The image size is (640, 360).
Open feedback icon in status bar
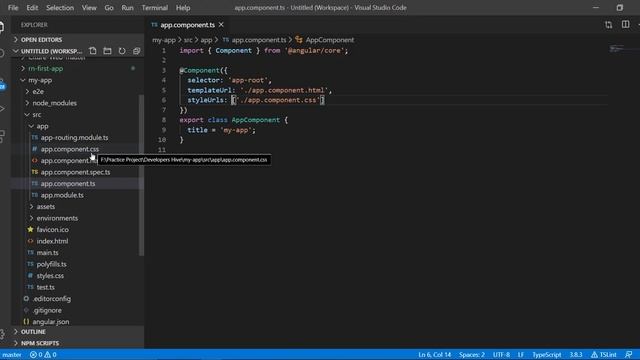(x=629, y=355)
